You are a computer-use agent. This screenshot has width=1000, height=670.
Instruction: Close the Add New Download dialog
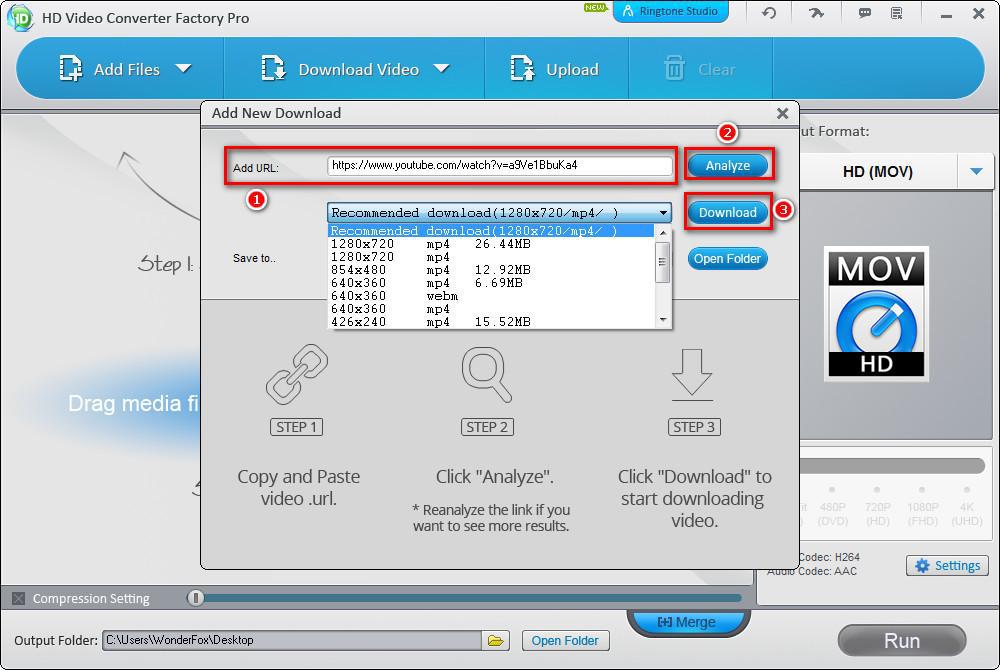782,113
